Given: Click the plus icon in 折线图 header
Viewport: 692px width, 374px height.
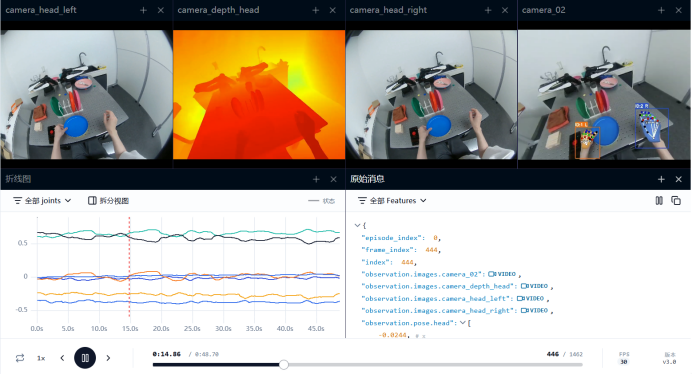Looking at the screenshot, I should click(x=316, y=179).
